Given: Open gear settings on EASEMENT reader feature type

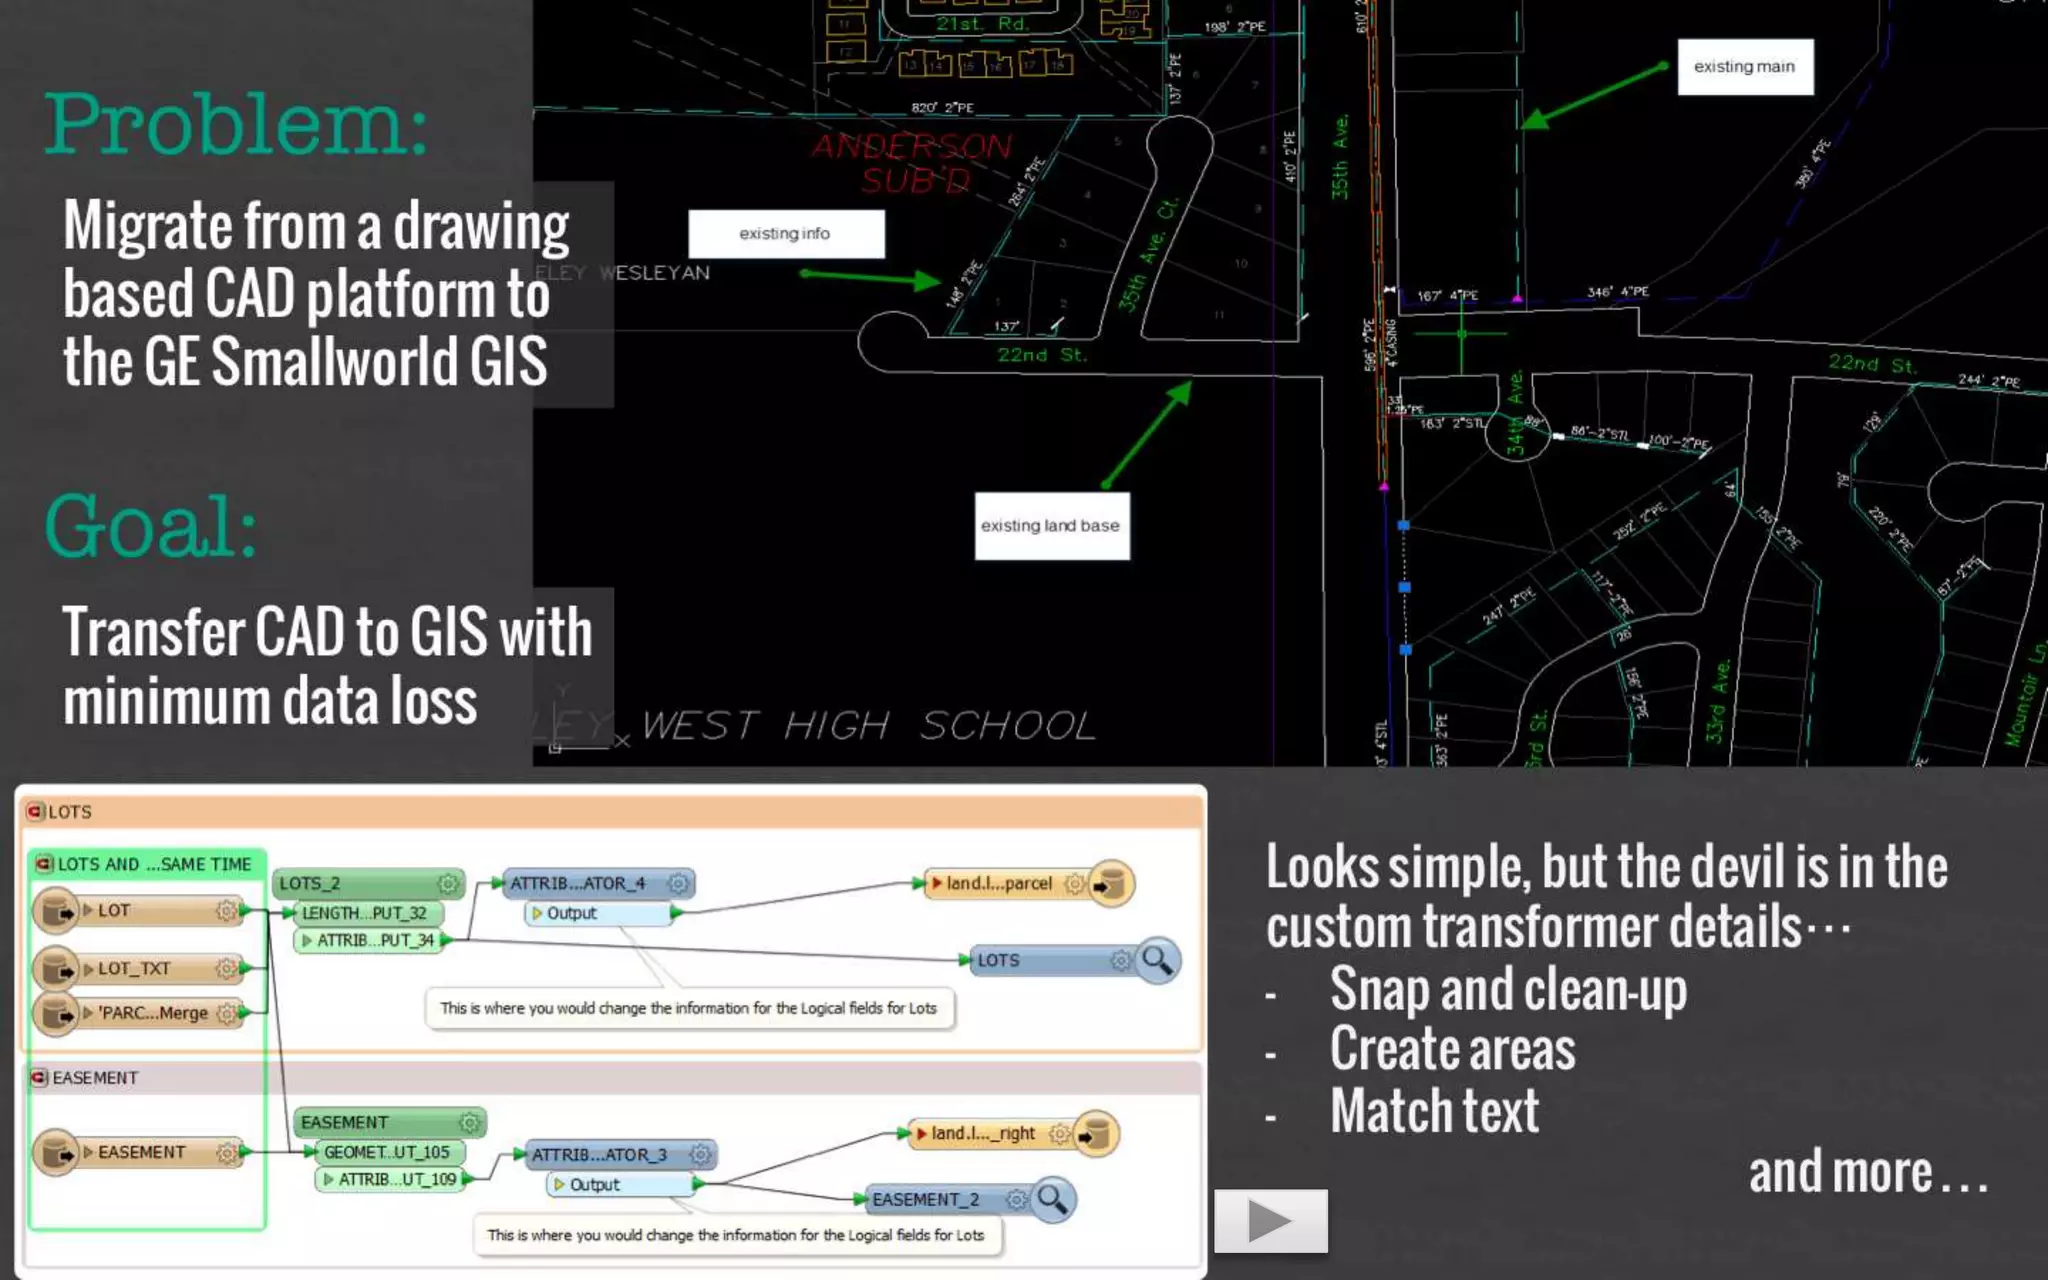Looking at the screenshot, I should click(x=227, y=1153).
